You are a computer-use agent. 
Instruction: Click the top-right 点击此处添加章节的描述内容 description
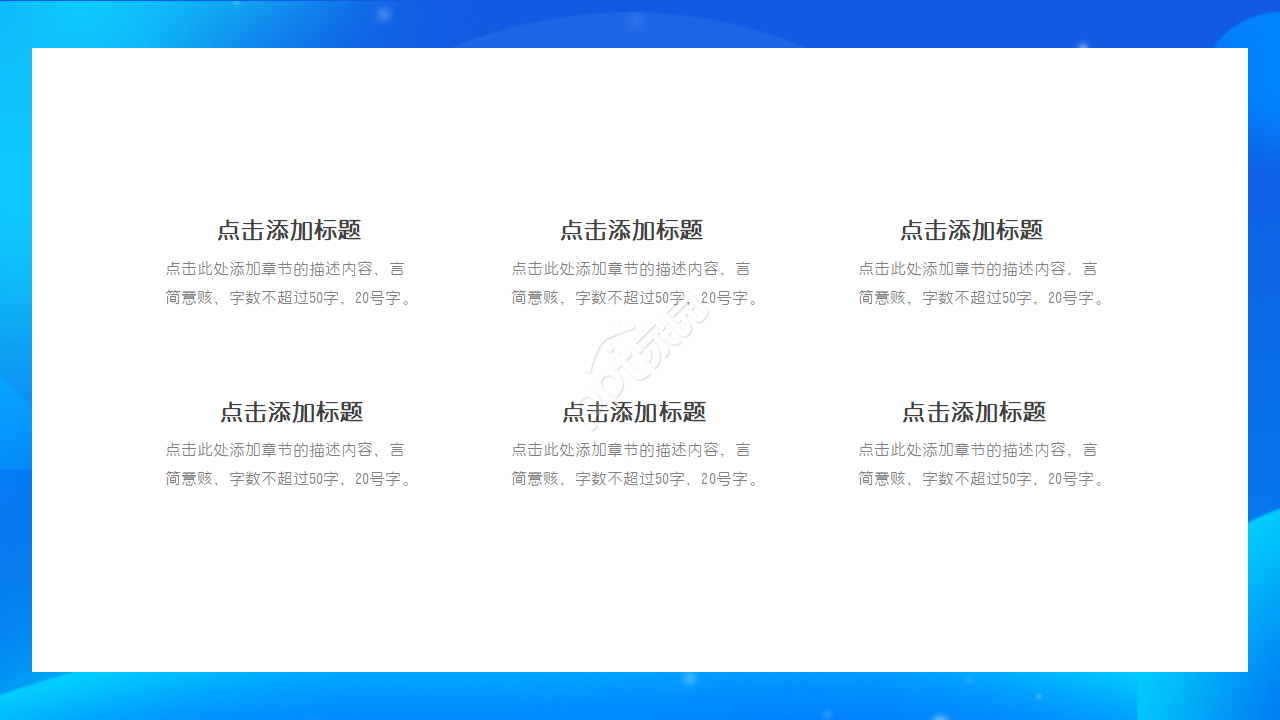pos(982,283)
